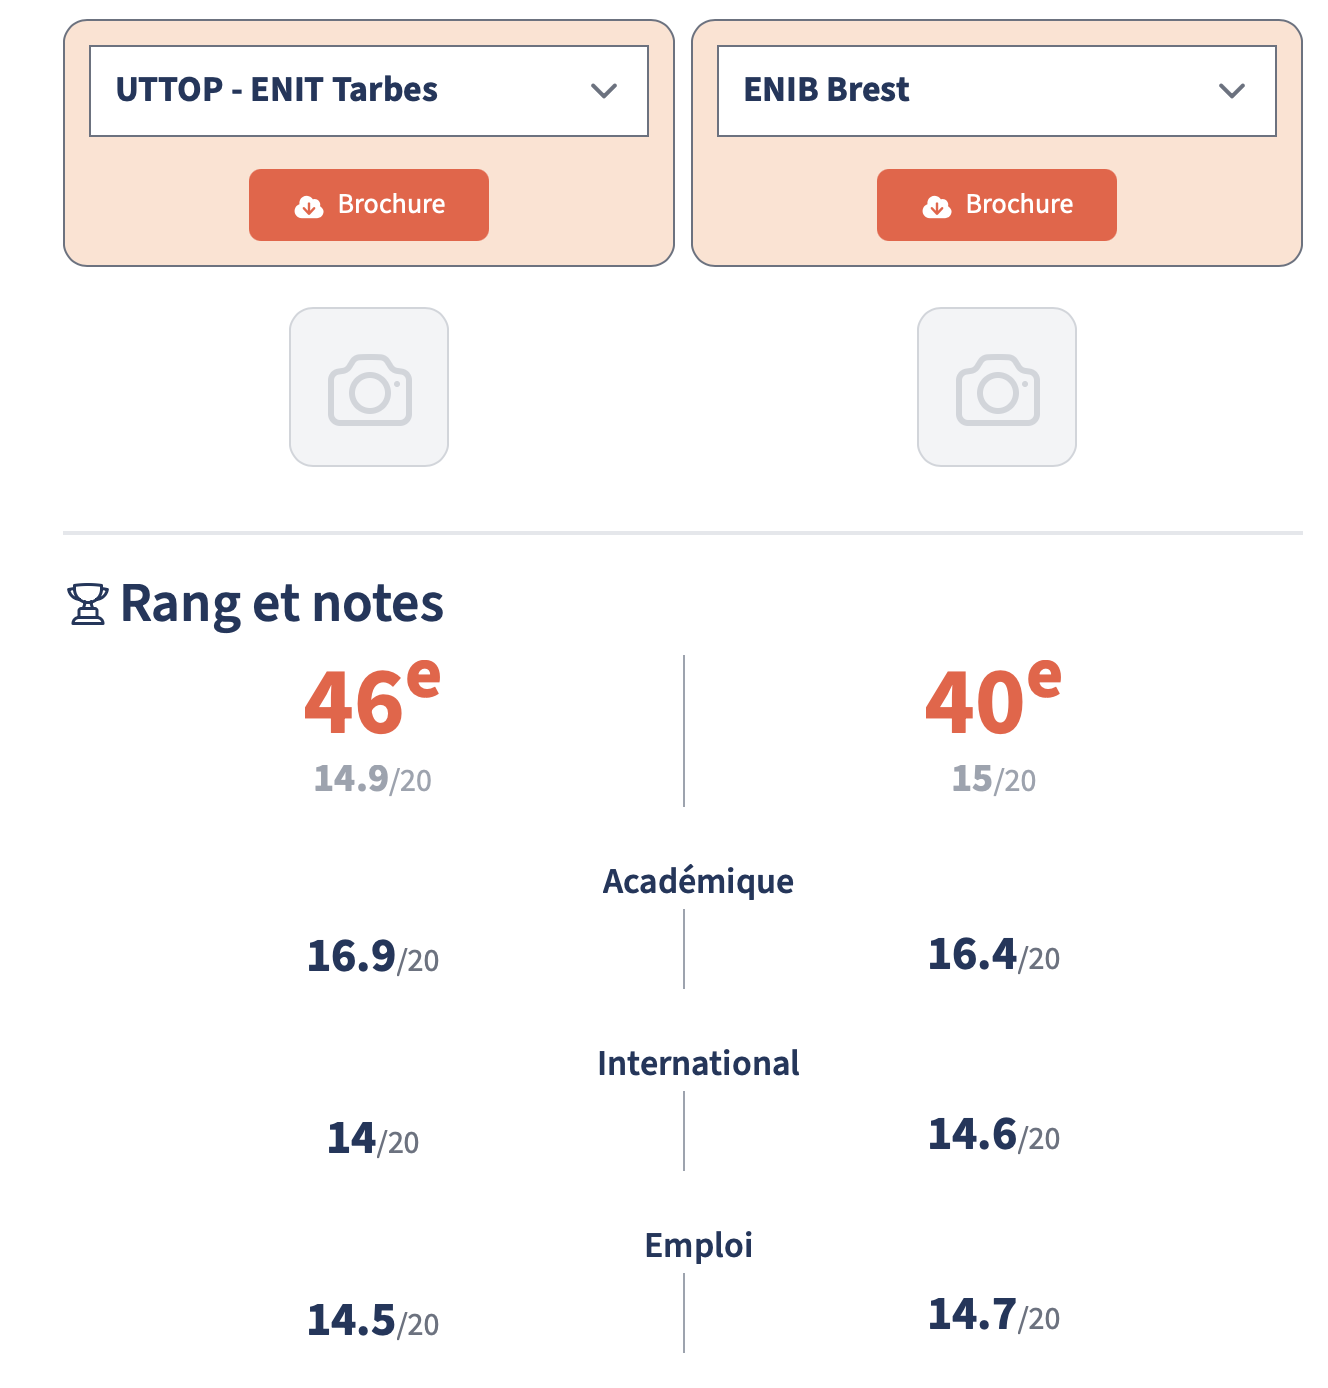
Task: Download the UTTOP - ENIT Tarbes brochure
Action: (x=369, y=205)
